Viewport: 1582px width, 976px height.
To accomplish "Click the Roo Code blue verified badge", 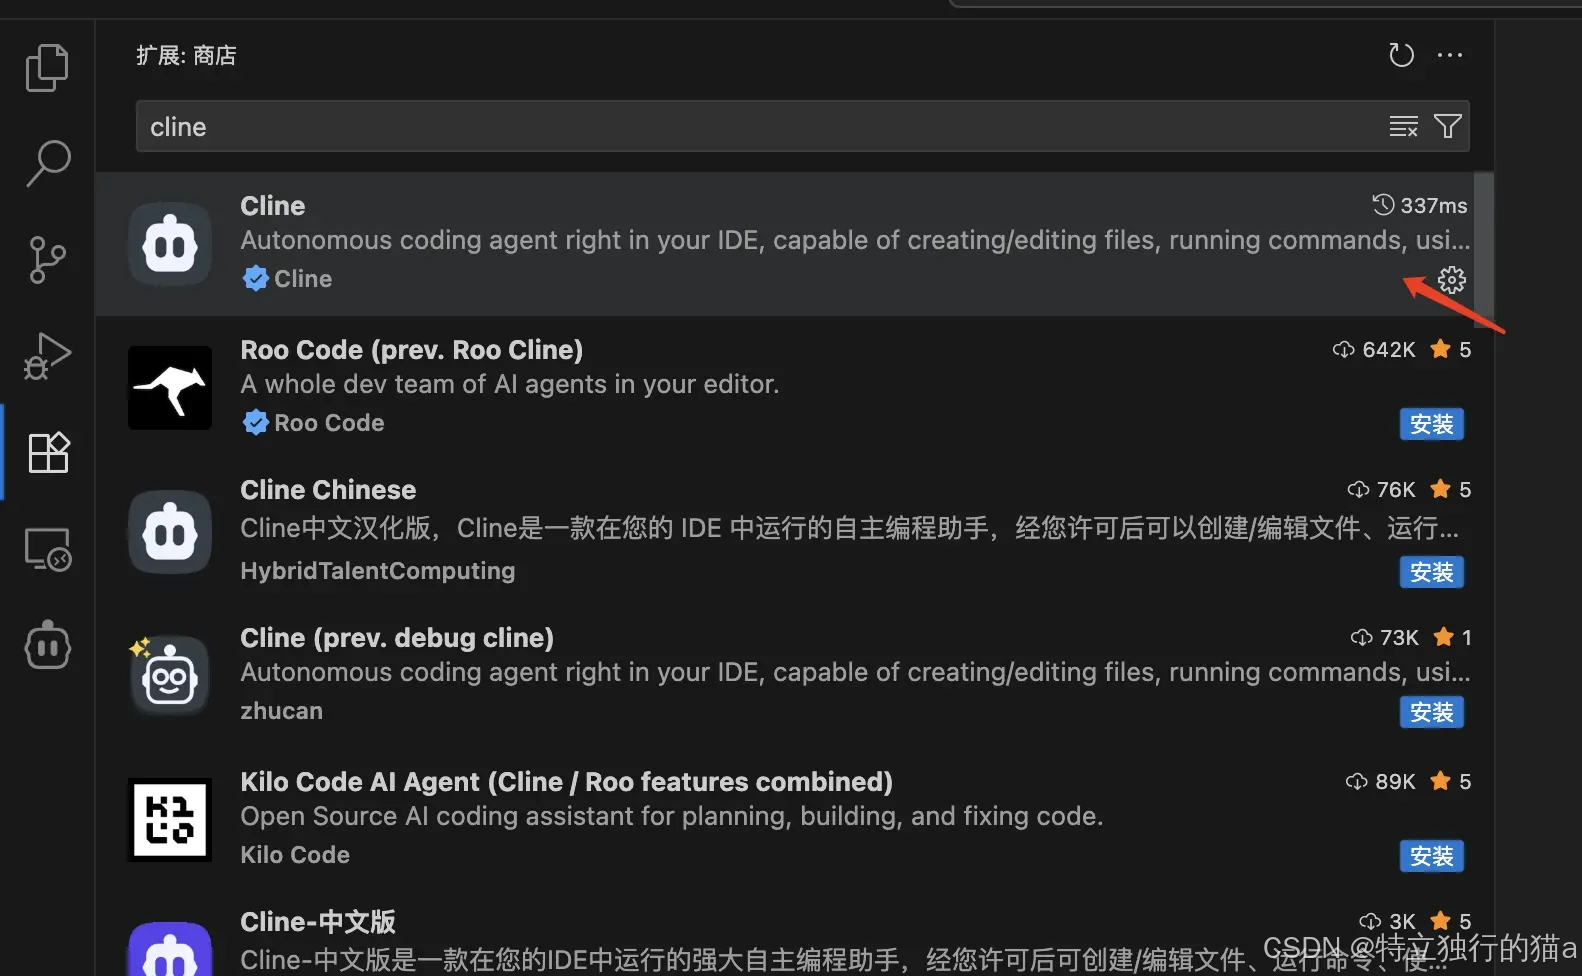I will coord(256,422).
